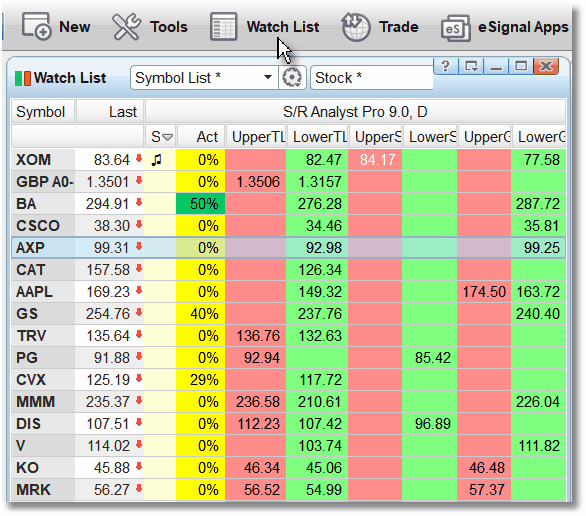Click the window options dropdown icon in title bar
The width and height of the screenshot is (586, 516).
point(471,66)
